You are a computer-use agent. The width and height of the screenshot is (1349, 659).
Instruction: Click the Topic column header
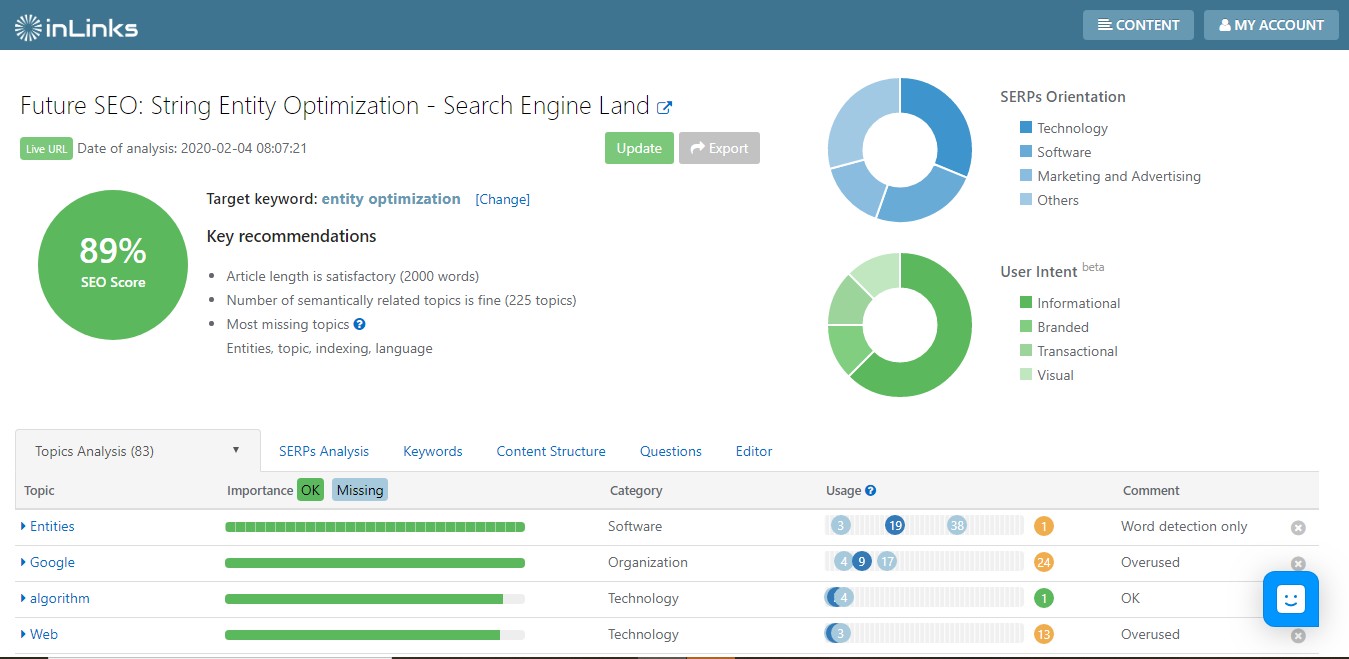pos(39,491)
